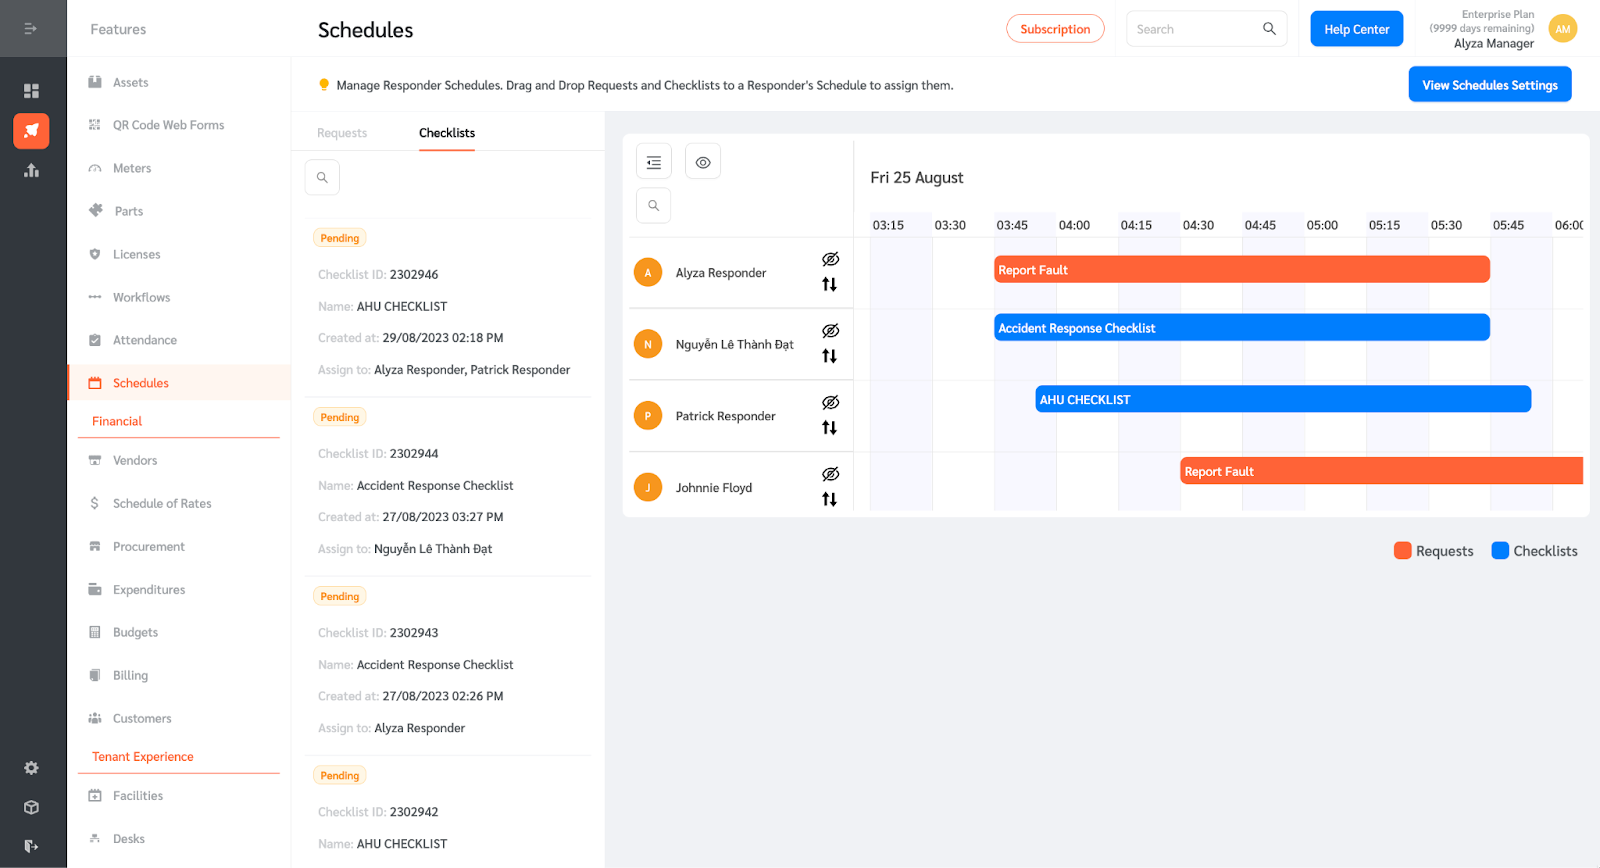Open the analytics chart icon in left rail
This screenshot has width=1600, height=868.
point(31,170)
